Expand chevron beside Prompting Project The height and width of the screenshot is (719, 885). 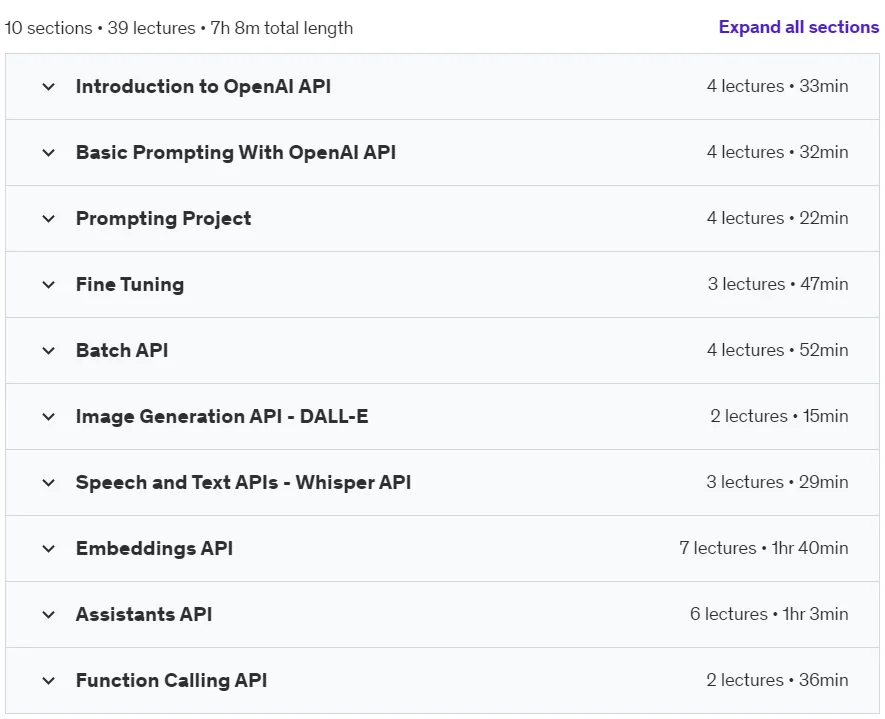(49, 219)
